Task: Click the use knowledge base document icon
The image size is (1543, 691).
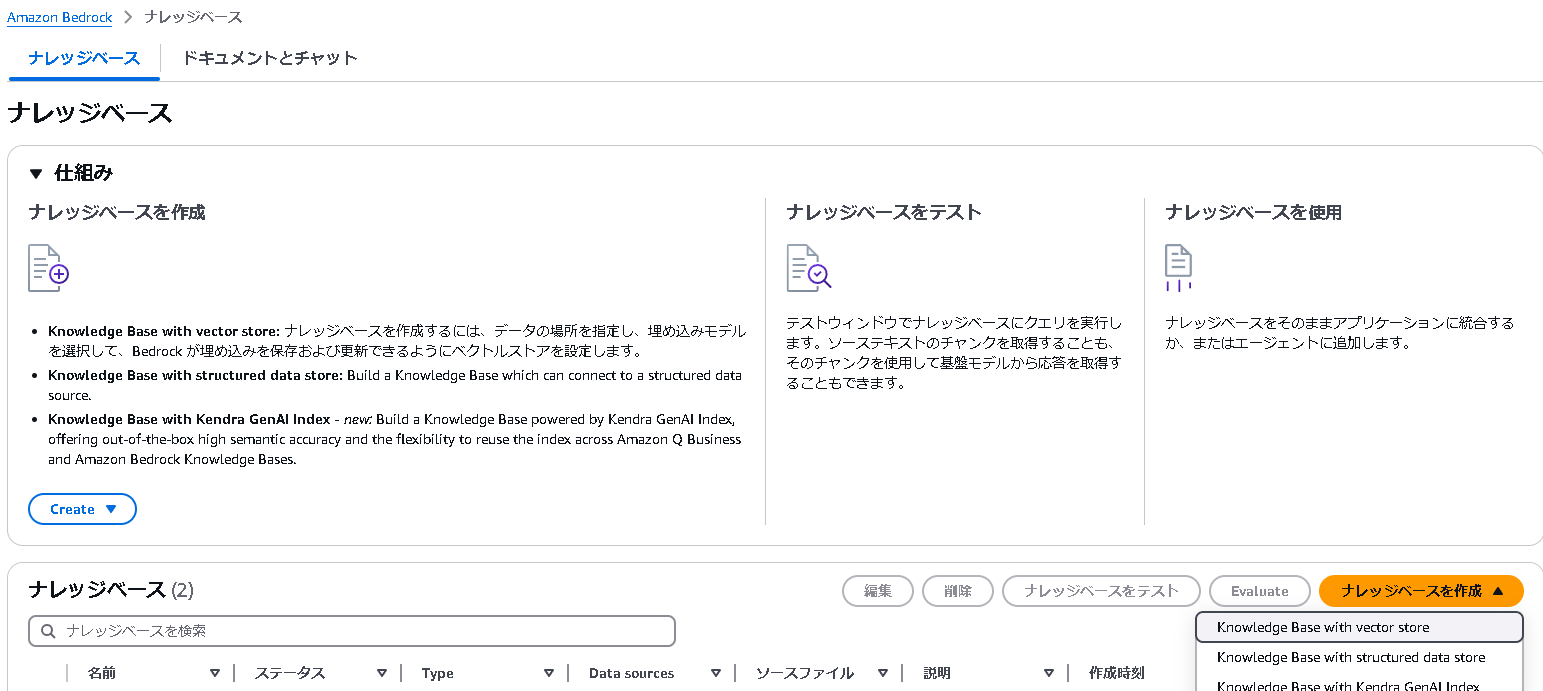Action: [x=1179, y=267]
